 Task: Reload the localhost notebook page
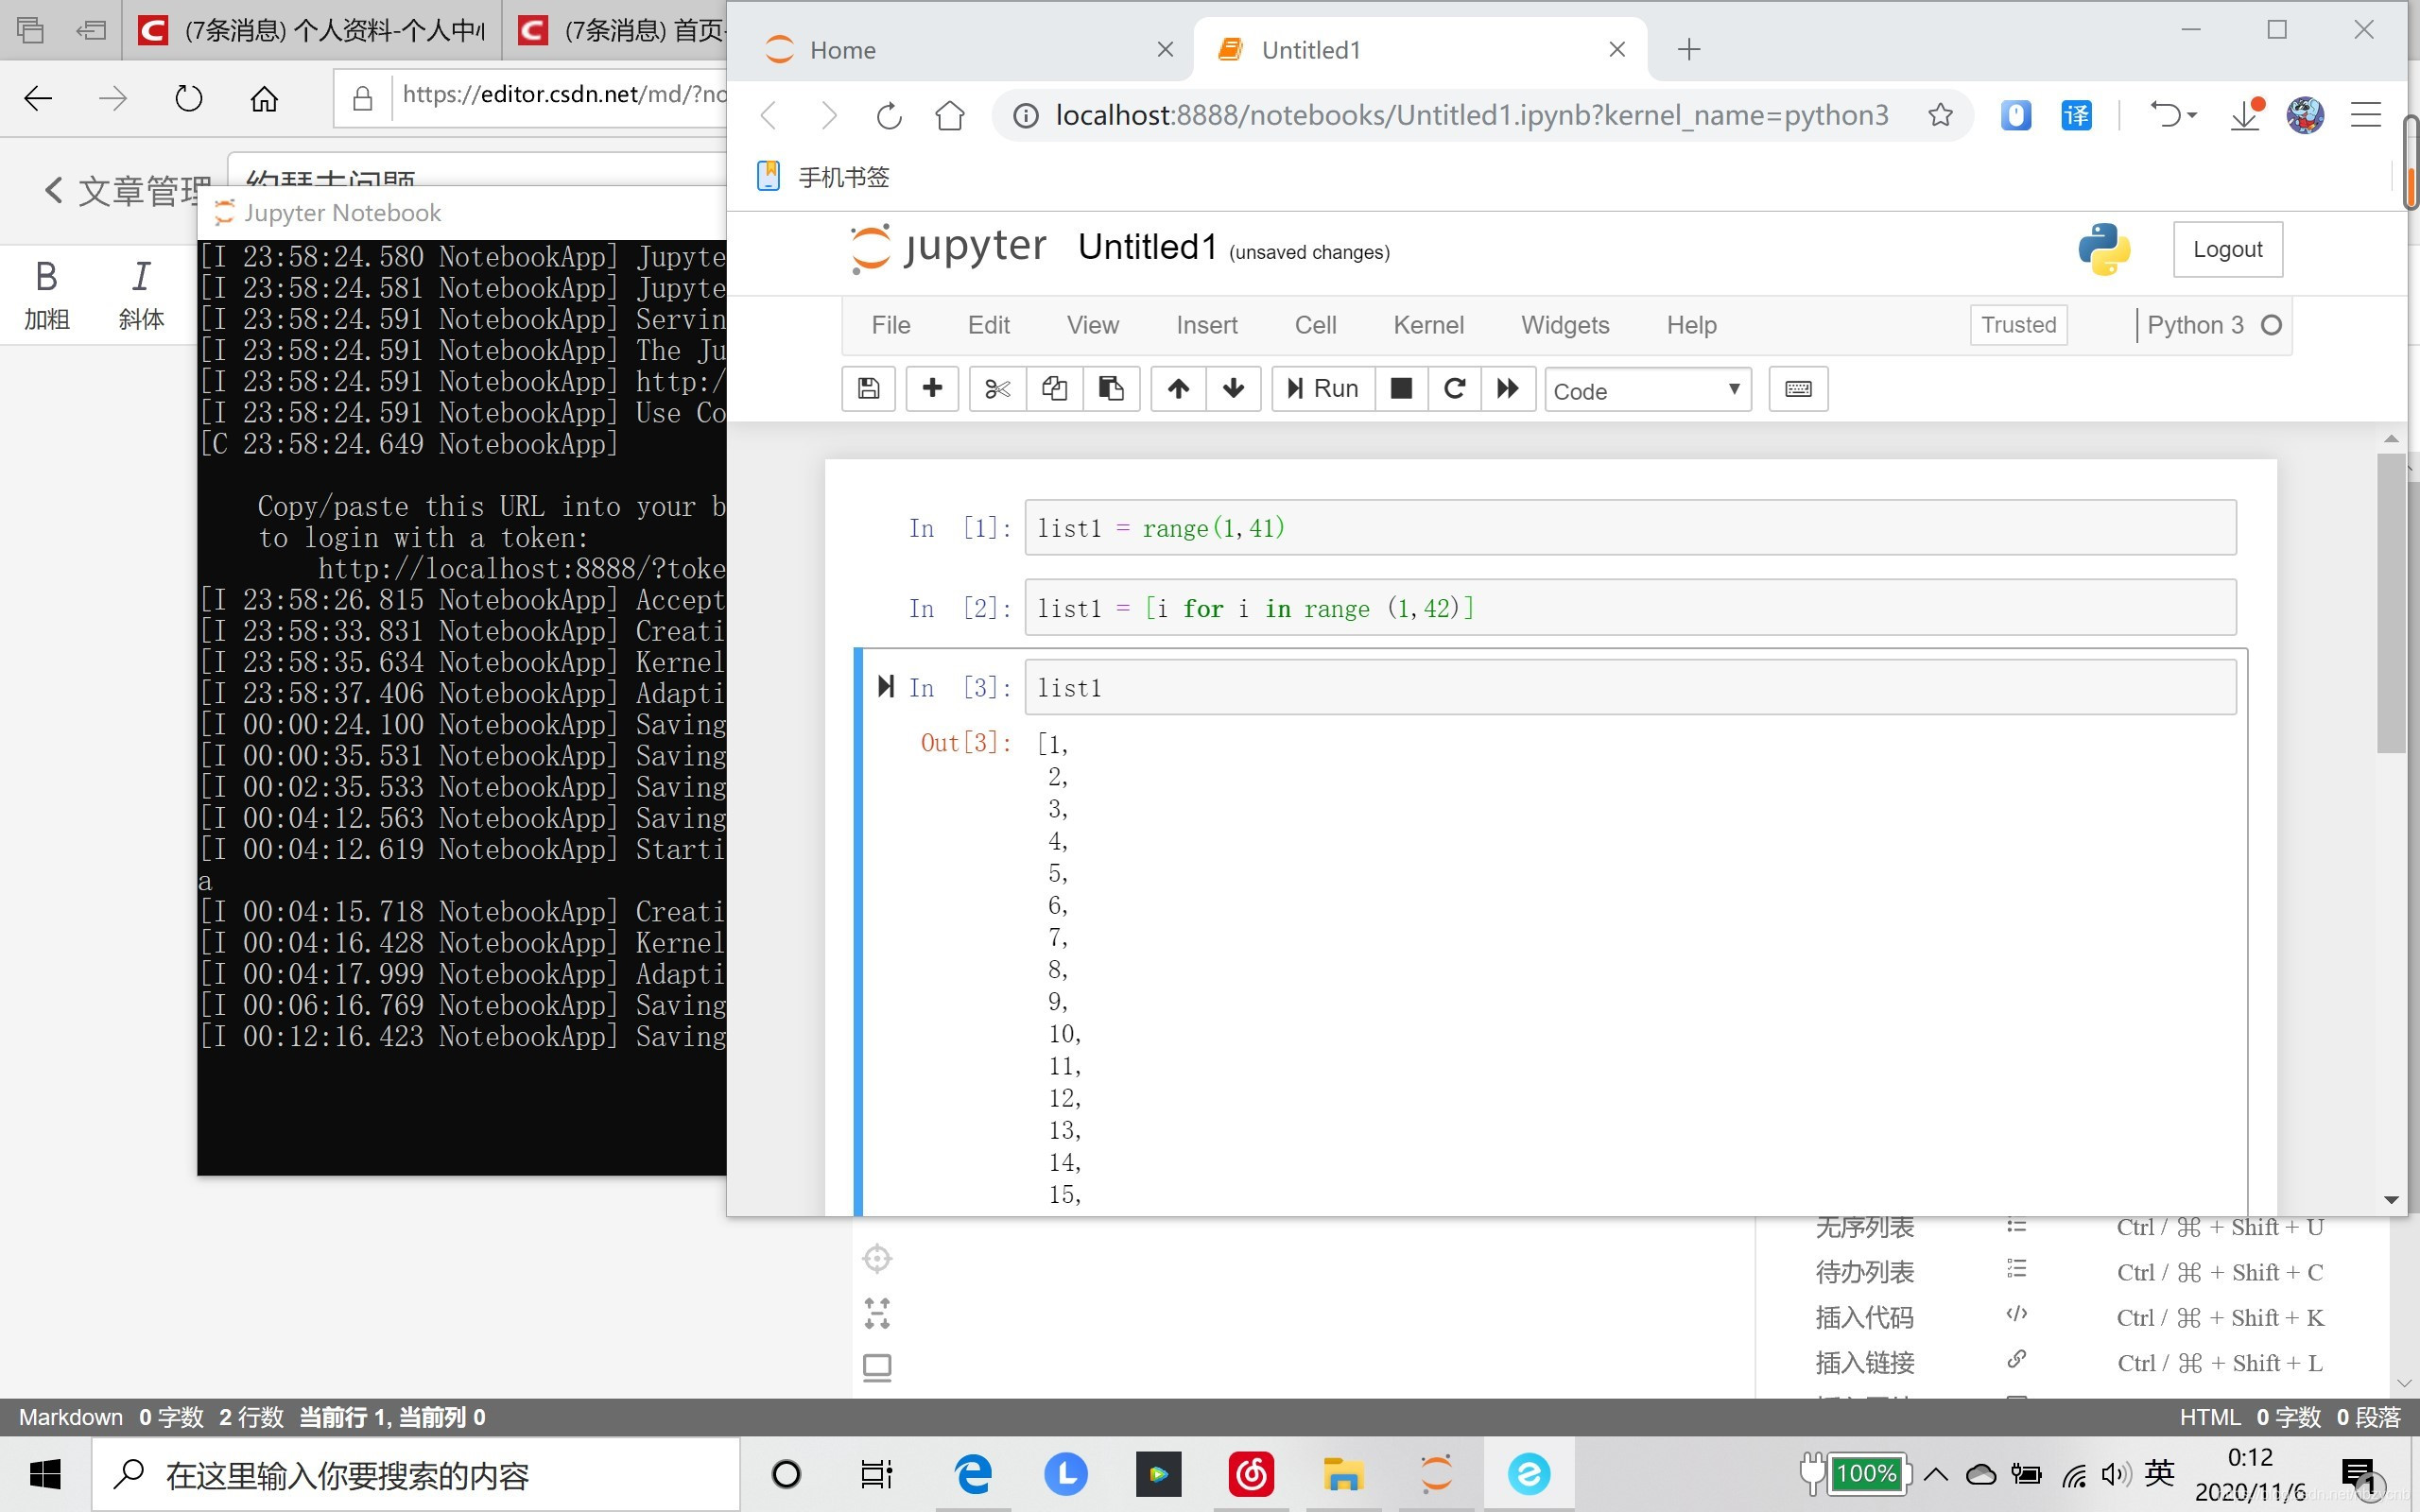[x=889, y=116]
